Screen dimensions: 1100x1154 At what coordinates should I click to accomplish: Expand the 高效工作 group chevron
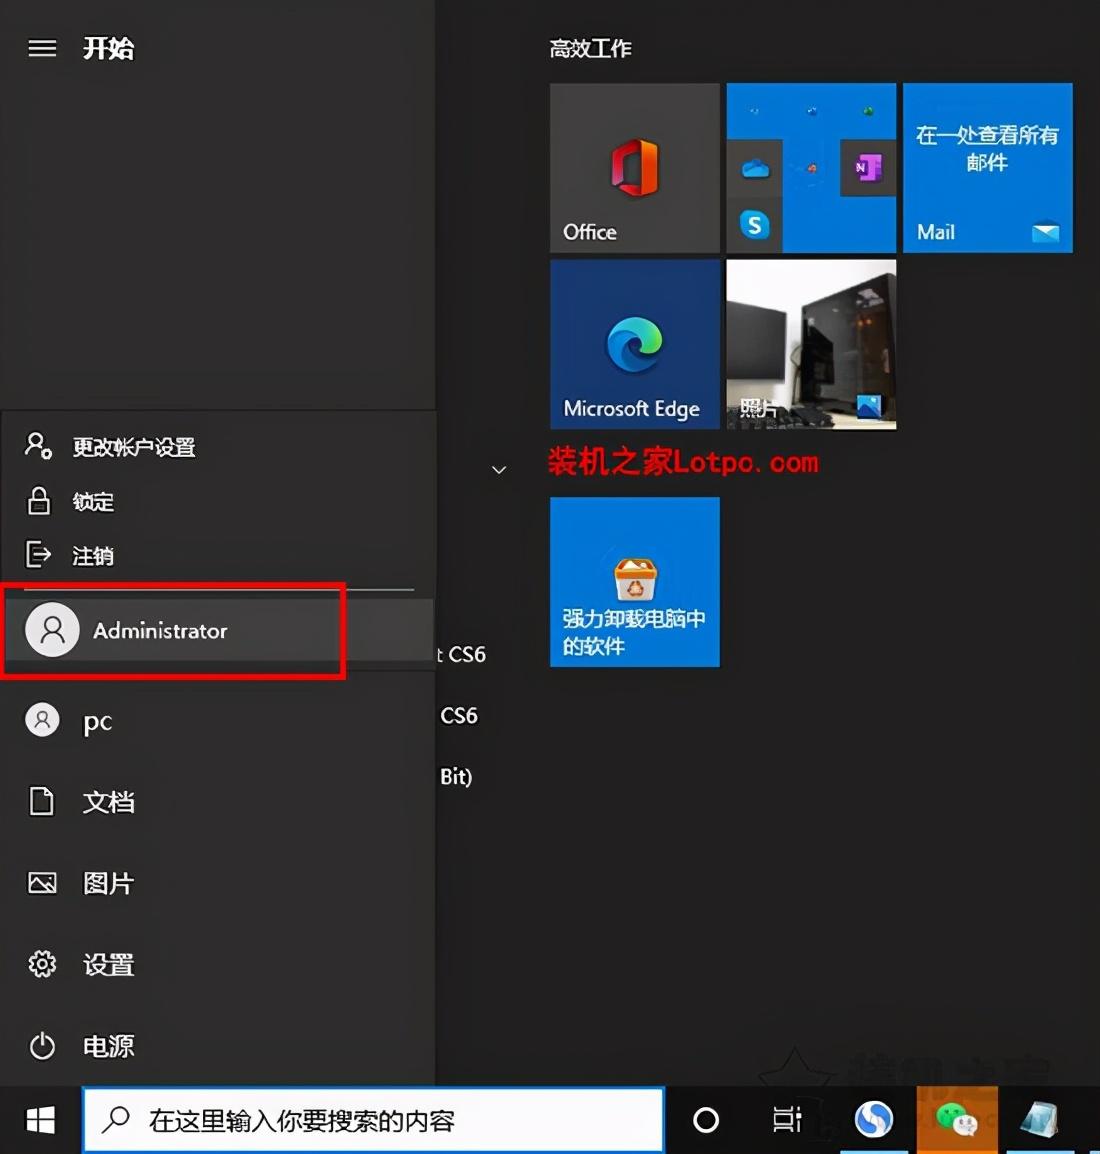[499, 469]
